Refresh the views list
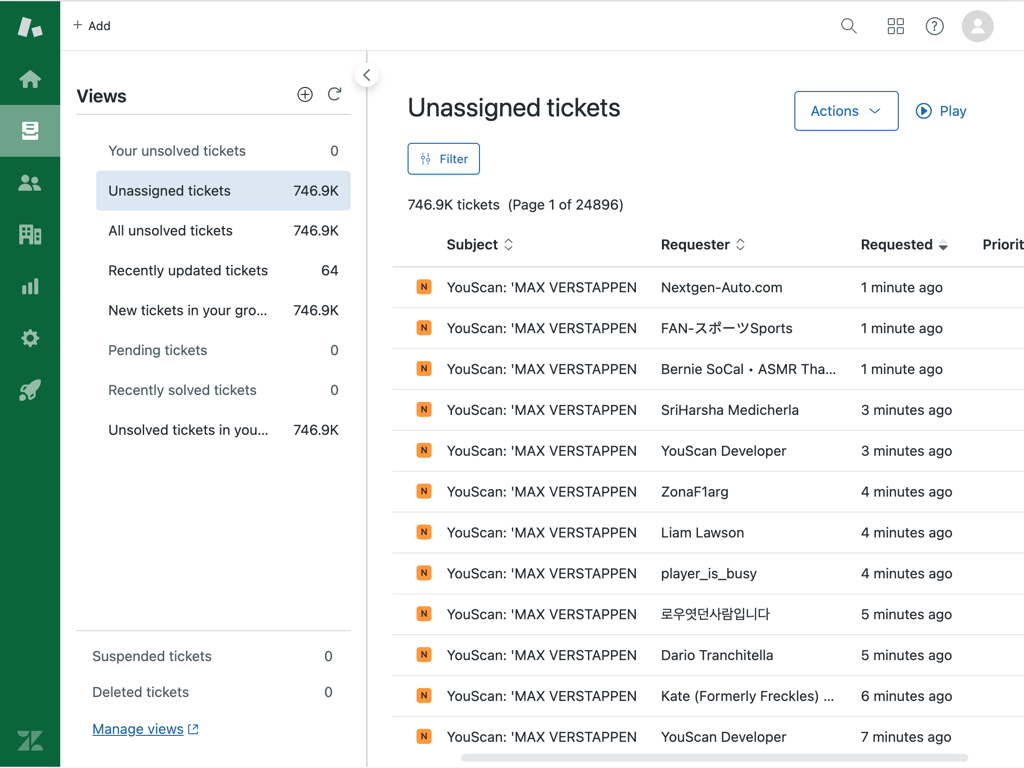 [x=335, y=94]
